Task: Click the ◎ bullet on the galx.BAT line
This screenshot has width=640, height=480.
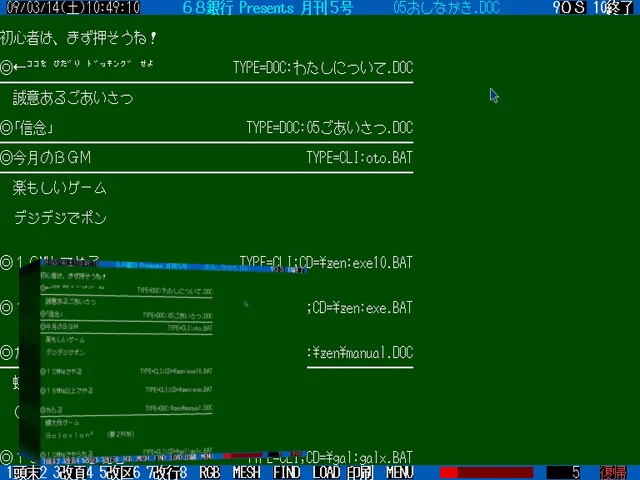Action: coord(7,457)
